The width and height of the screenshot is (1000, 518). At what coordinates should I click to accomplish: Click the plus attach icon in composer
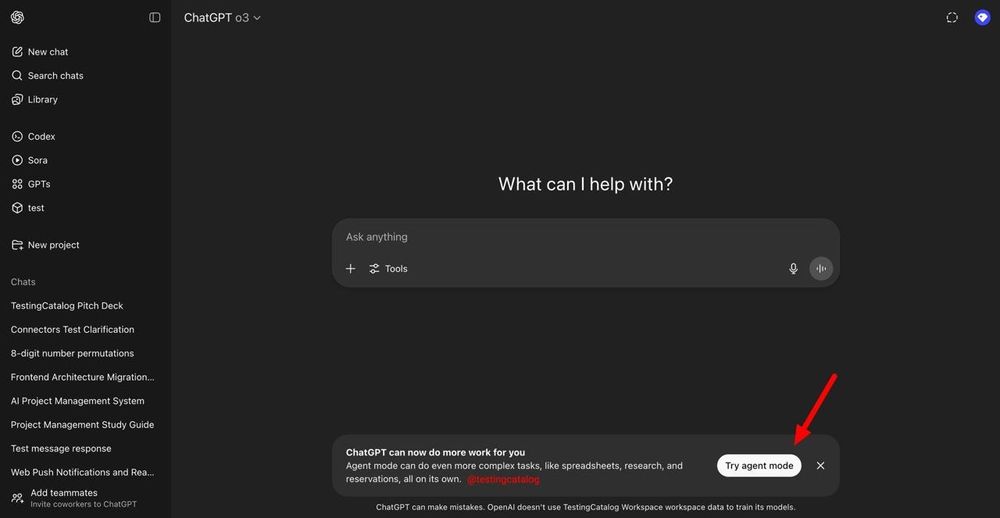point(350,269)
